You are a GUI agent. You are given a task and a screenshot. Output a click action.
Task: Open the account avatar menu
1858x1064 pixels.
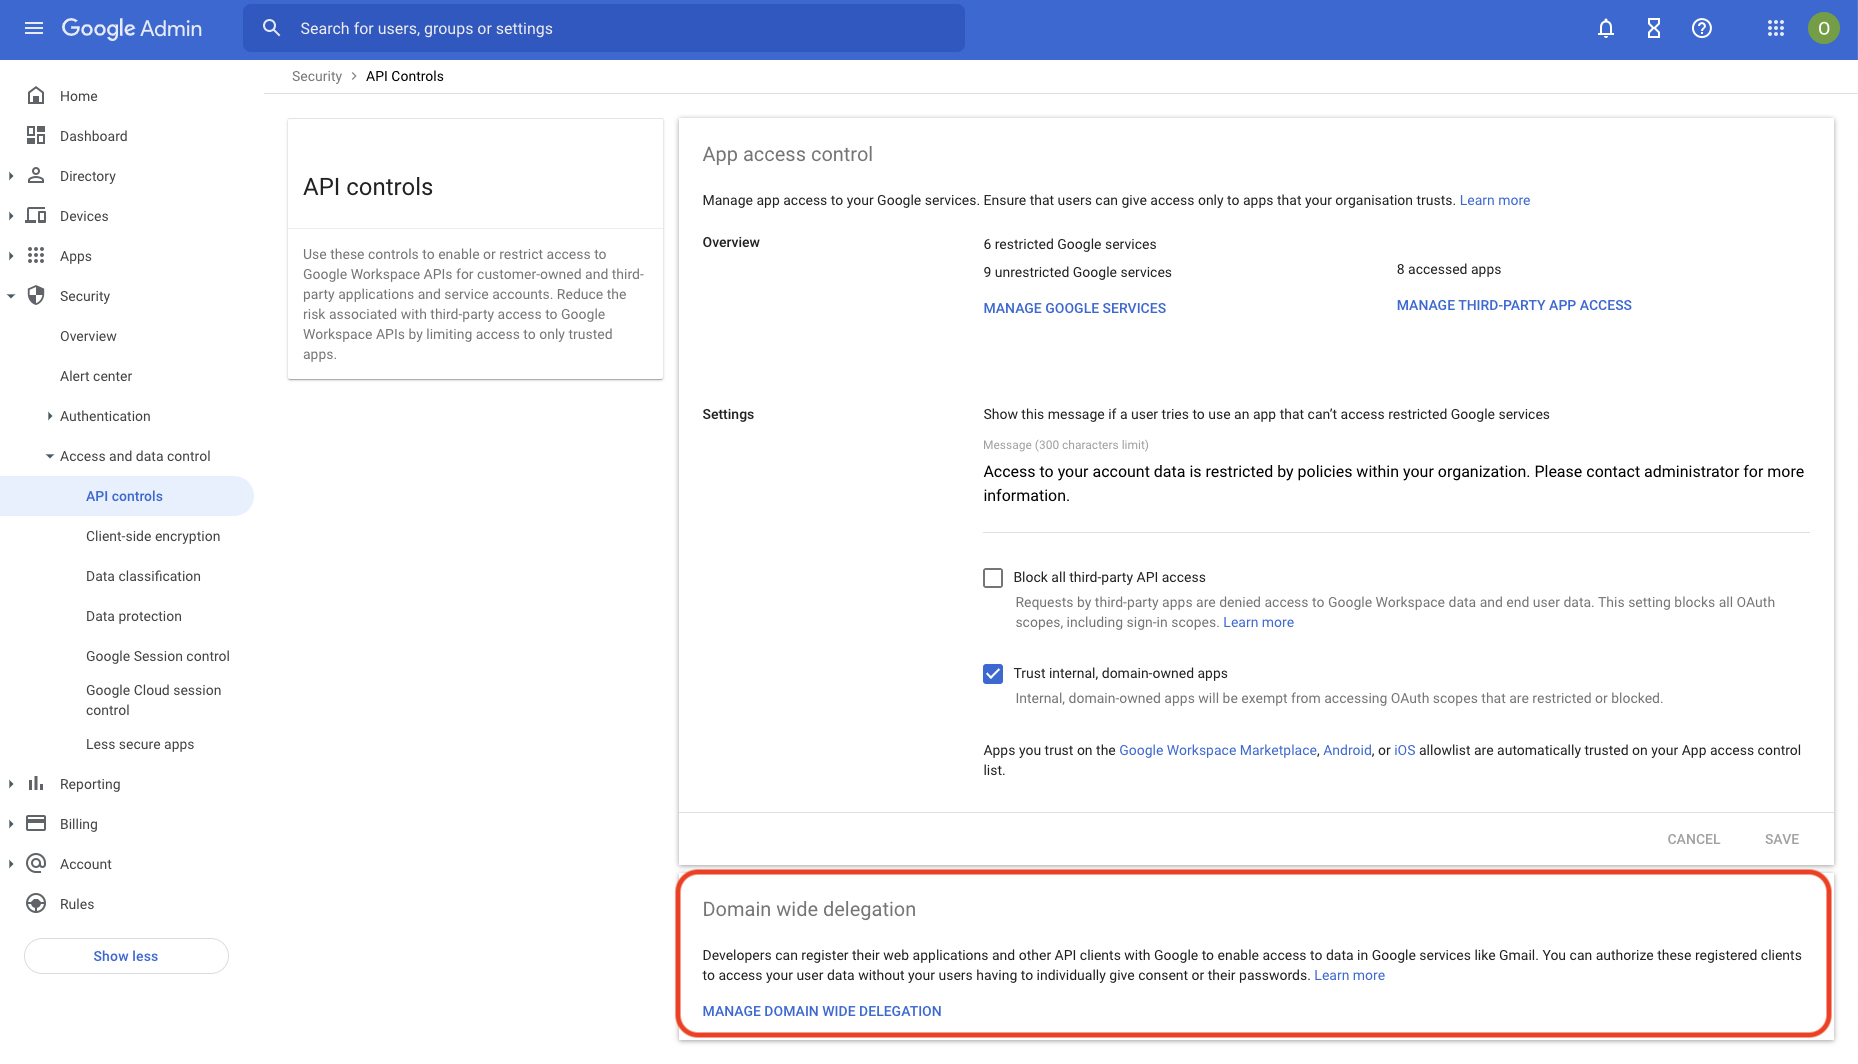pos(1824,28)
